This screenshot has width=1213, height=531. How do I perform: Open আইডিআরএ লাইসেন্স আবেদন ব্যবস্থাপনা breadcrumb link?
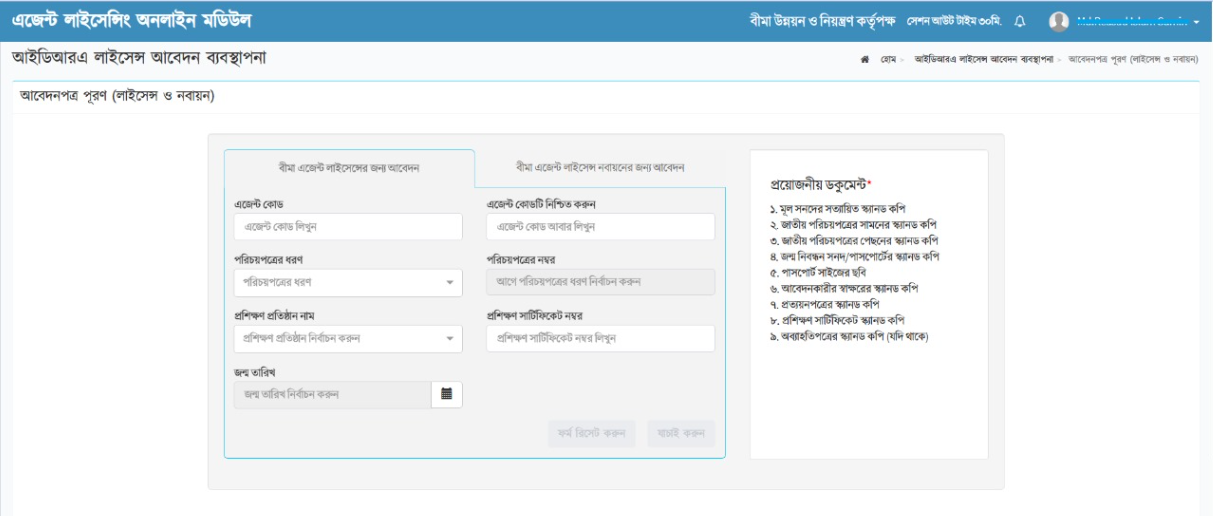pyautogui.click(x=983, y=60)
